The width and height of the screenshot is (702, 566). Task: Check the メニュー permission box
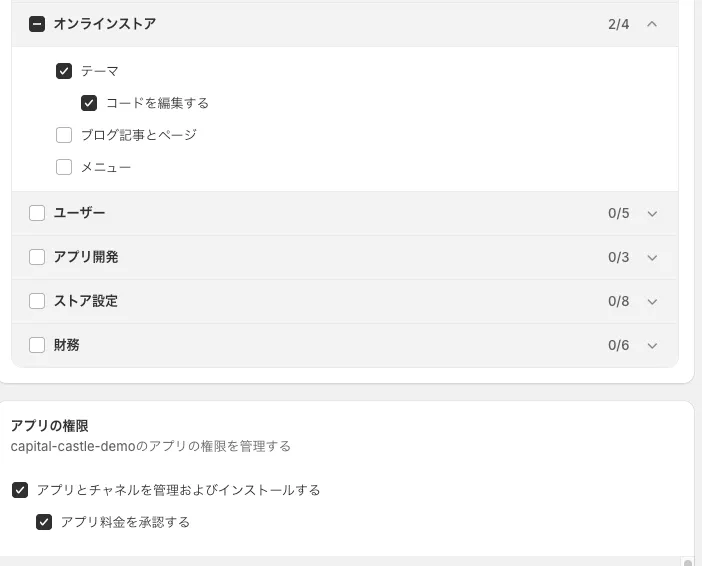64,167
